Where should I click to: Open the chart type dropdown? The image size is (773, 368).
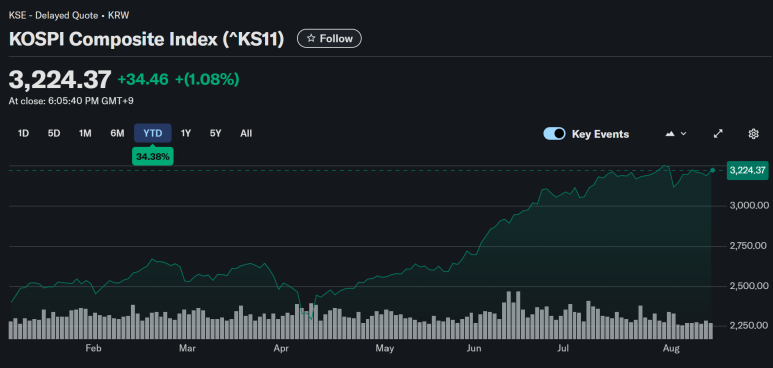click(x=676, y=134)
